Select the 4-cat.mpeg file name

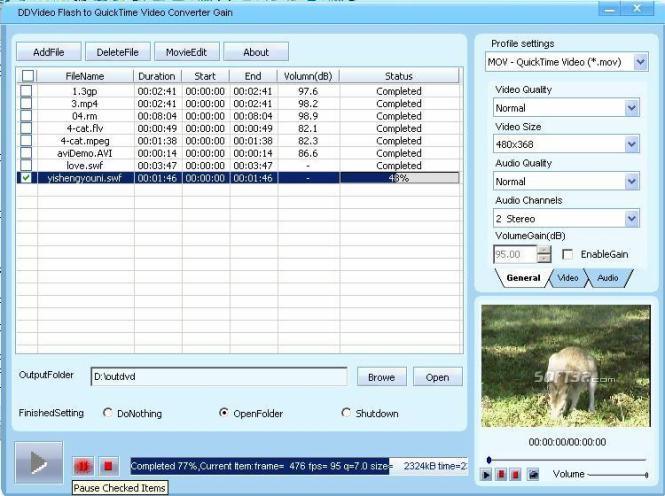tap(85, 141)
